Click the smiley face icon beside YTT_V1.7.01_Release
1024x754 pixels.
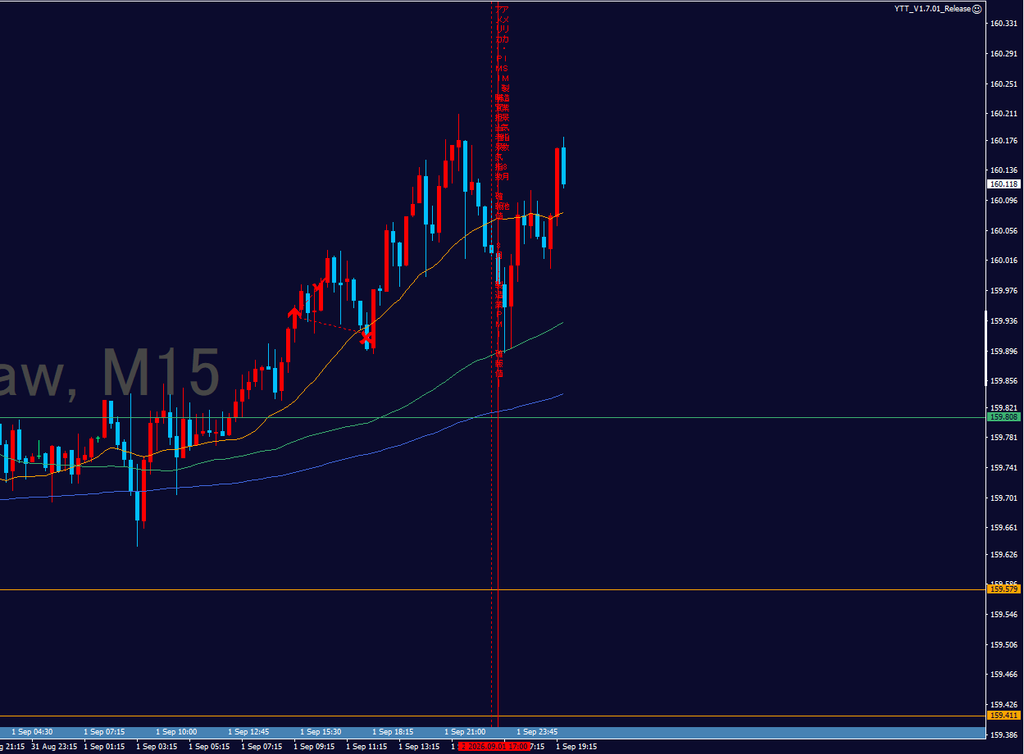point(977,8)
